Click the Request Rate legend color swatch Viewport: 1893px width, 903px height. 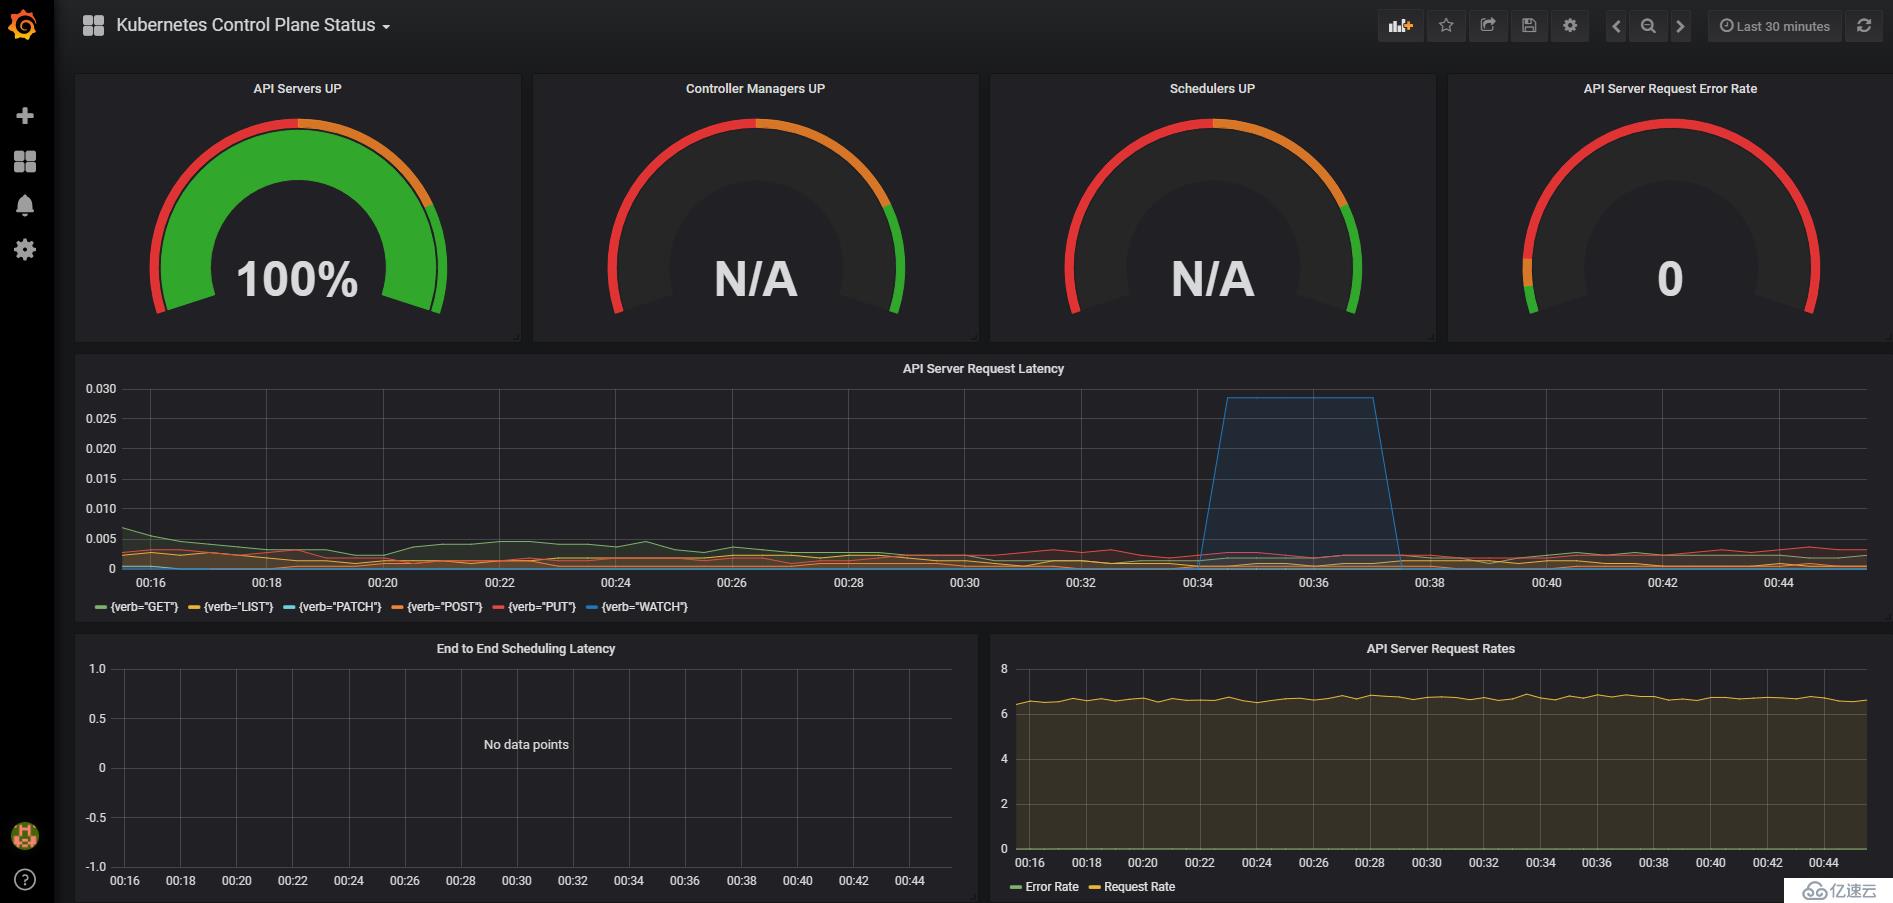click(1094, 888)
